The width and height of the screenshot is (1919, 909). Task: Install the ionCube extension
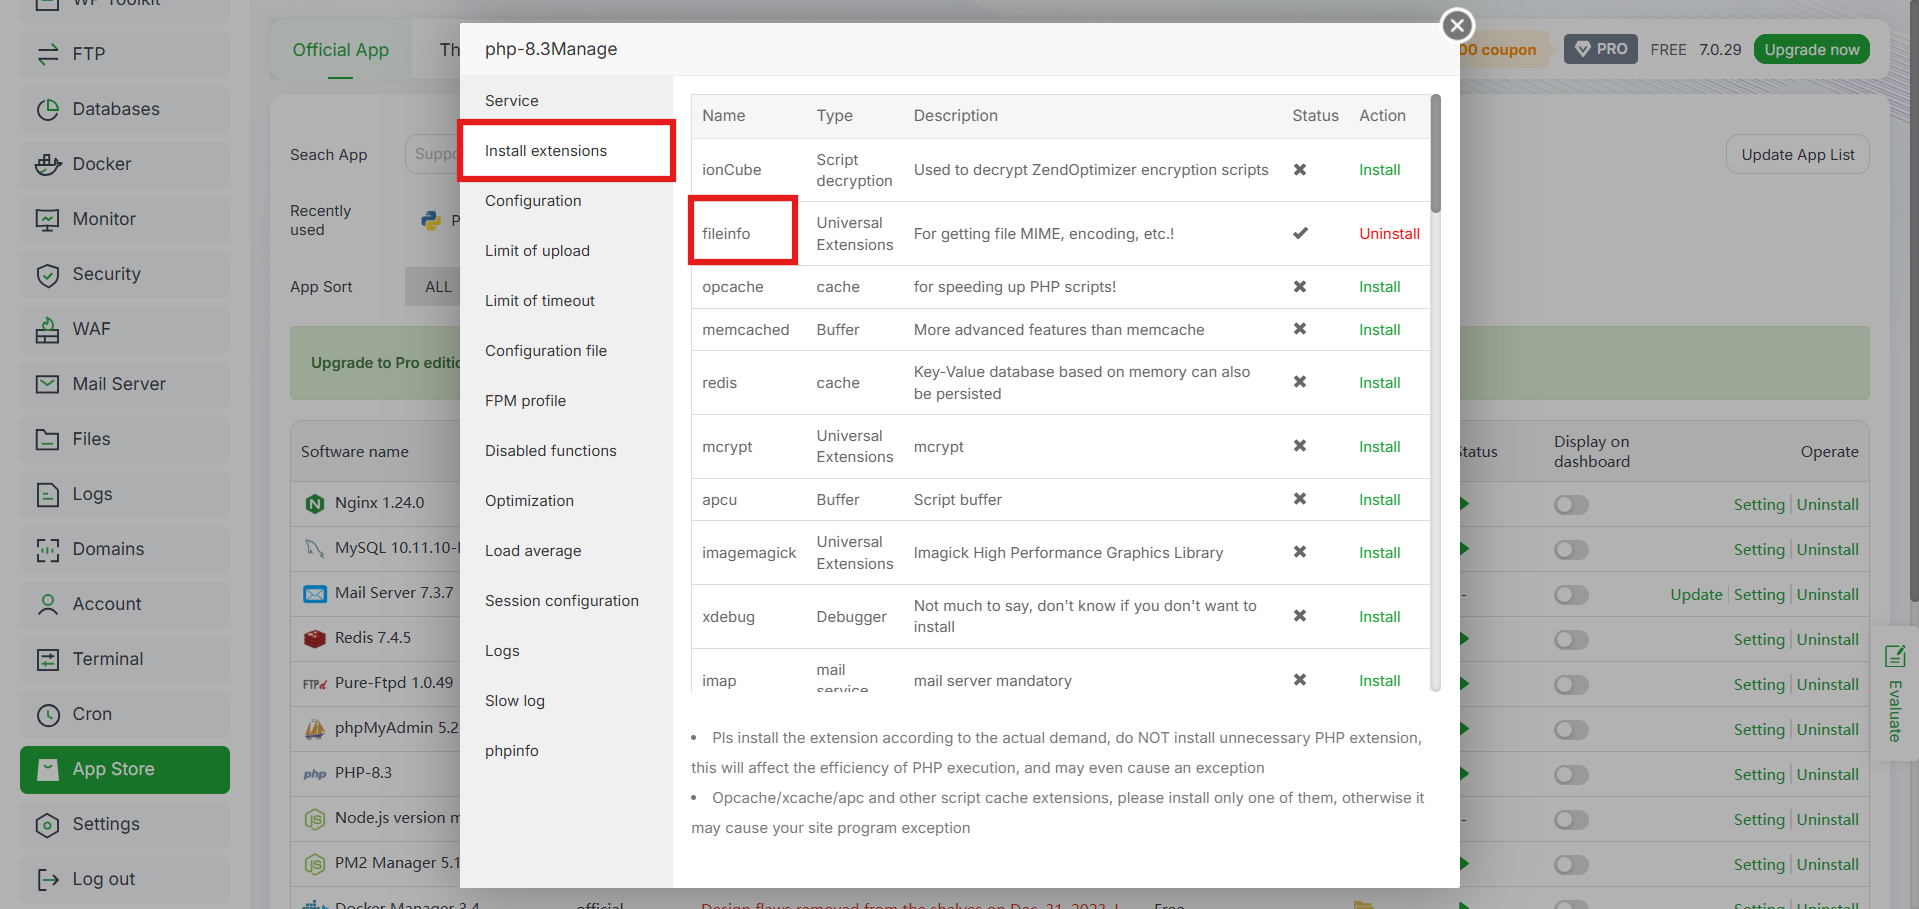pyautogui.click(x=1379, y=170)
